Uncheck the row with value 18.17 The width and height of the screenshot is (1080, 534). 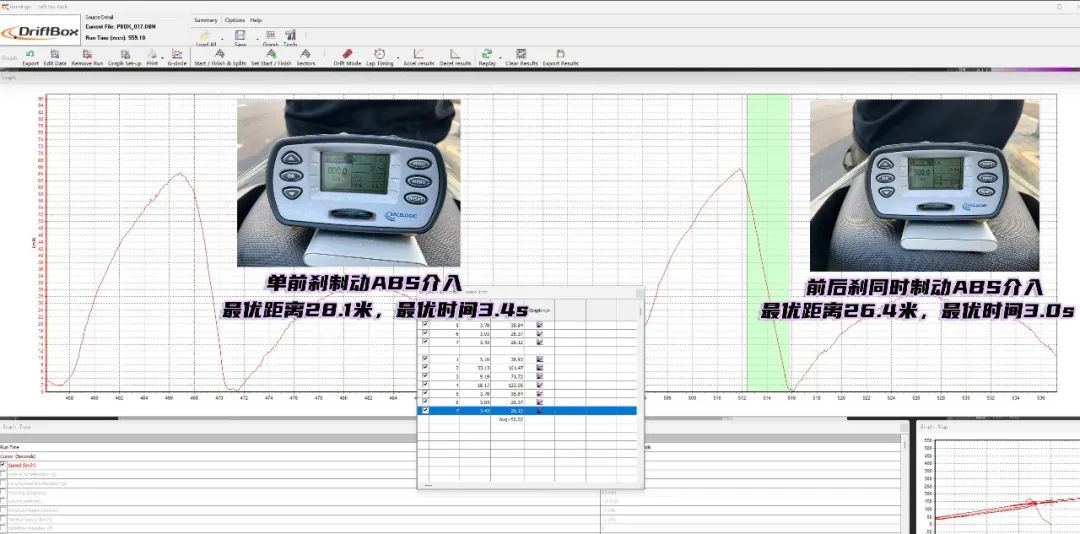pos(425,384)
